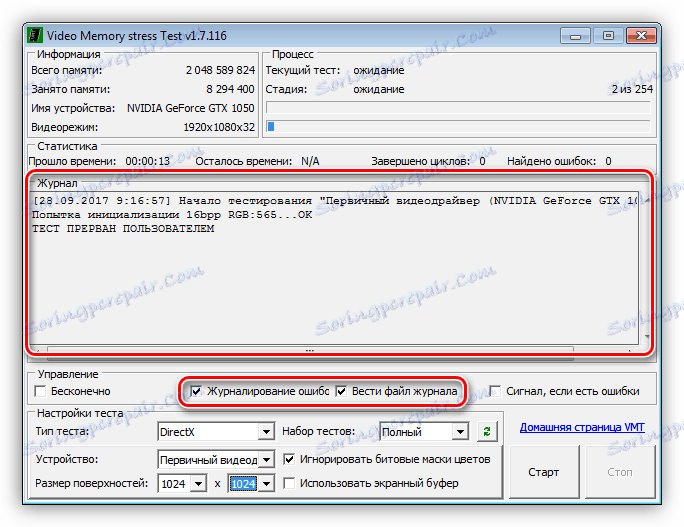Click the video mode value 1920x1080x32
The image size is (684, 527).
click(x=219, y=127)
